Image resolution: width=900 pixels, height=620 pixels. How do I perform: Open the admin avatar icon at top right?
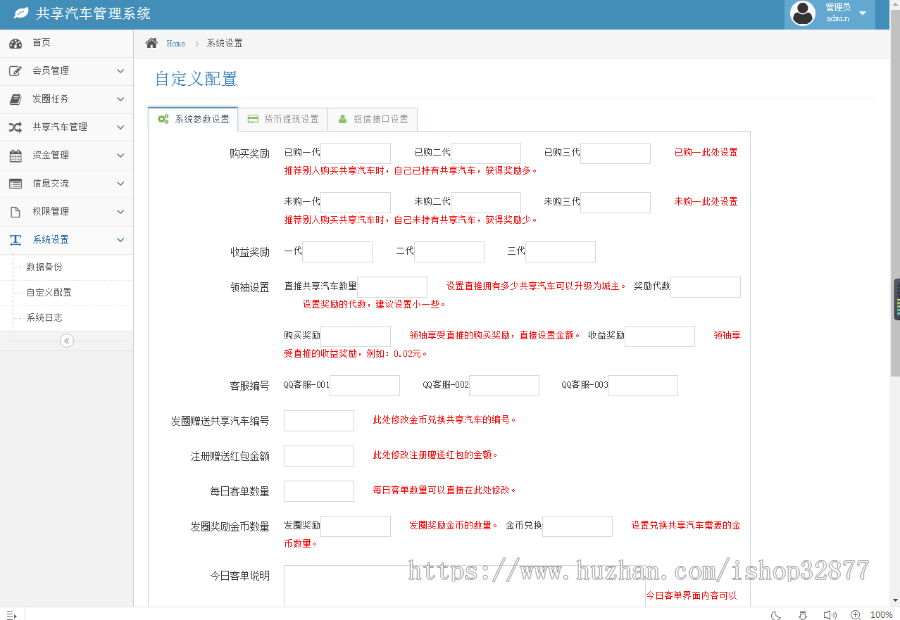[x=803, y=13]
